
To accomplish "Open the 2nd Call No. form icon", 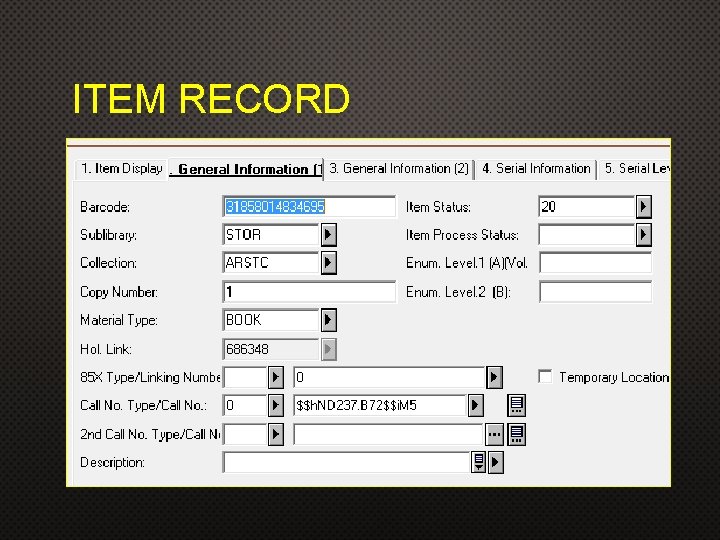I will pos(517,434).
